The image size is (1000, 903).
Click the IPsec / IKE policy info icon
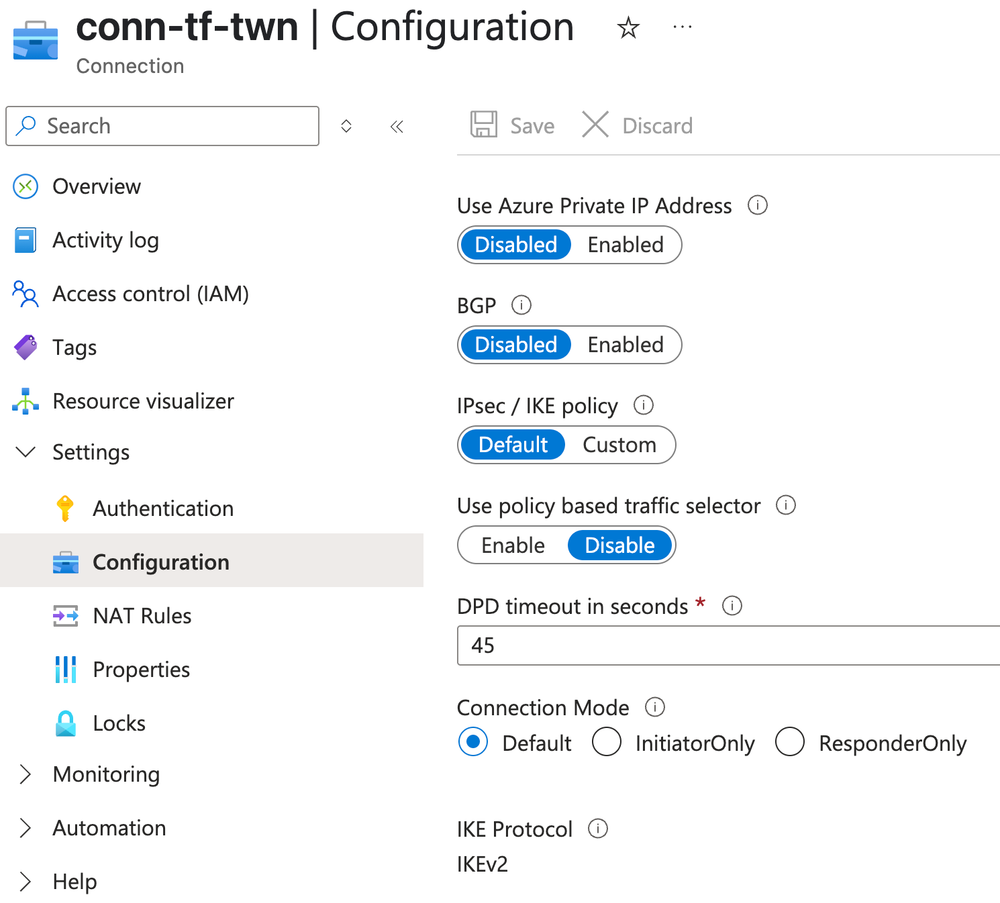(x=643, y=406)
